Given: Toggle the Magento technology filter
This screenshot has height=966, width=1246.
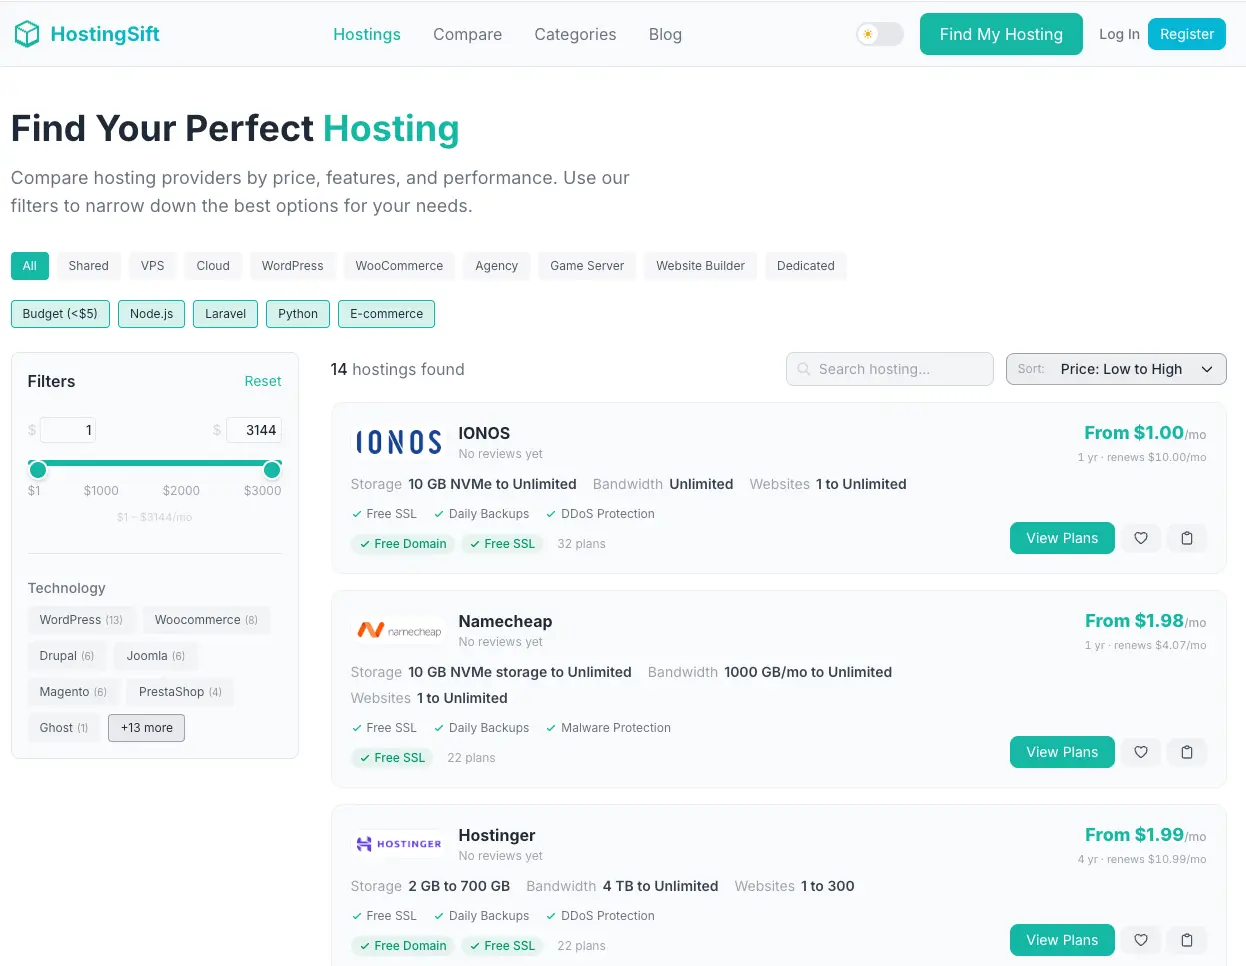Looking at the screenshot, I should [x=73, y=692].
